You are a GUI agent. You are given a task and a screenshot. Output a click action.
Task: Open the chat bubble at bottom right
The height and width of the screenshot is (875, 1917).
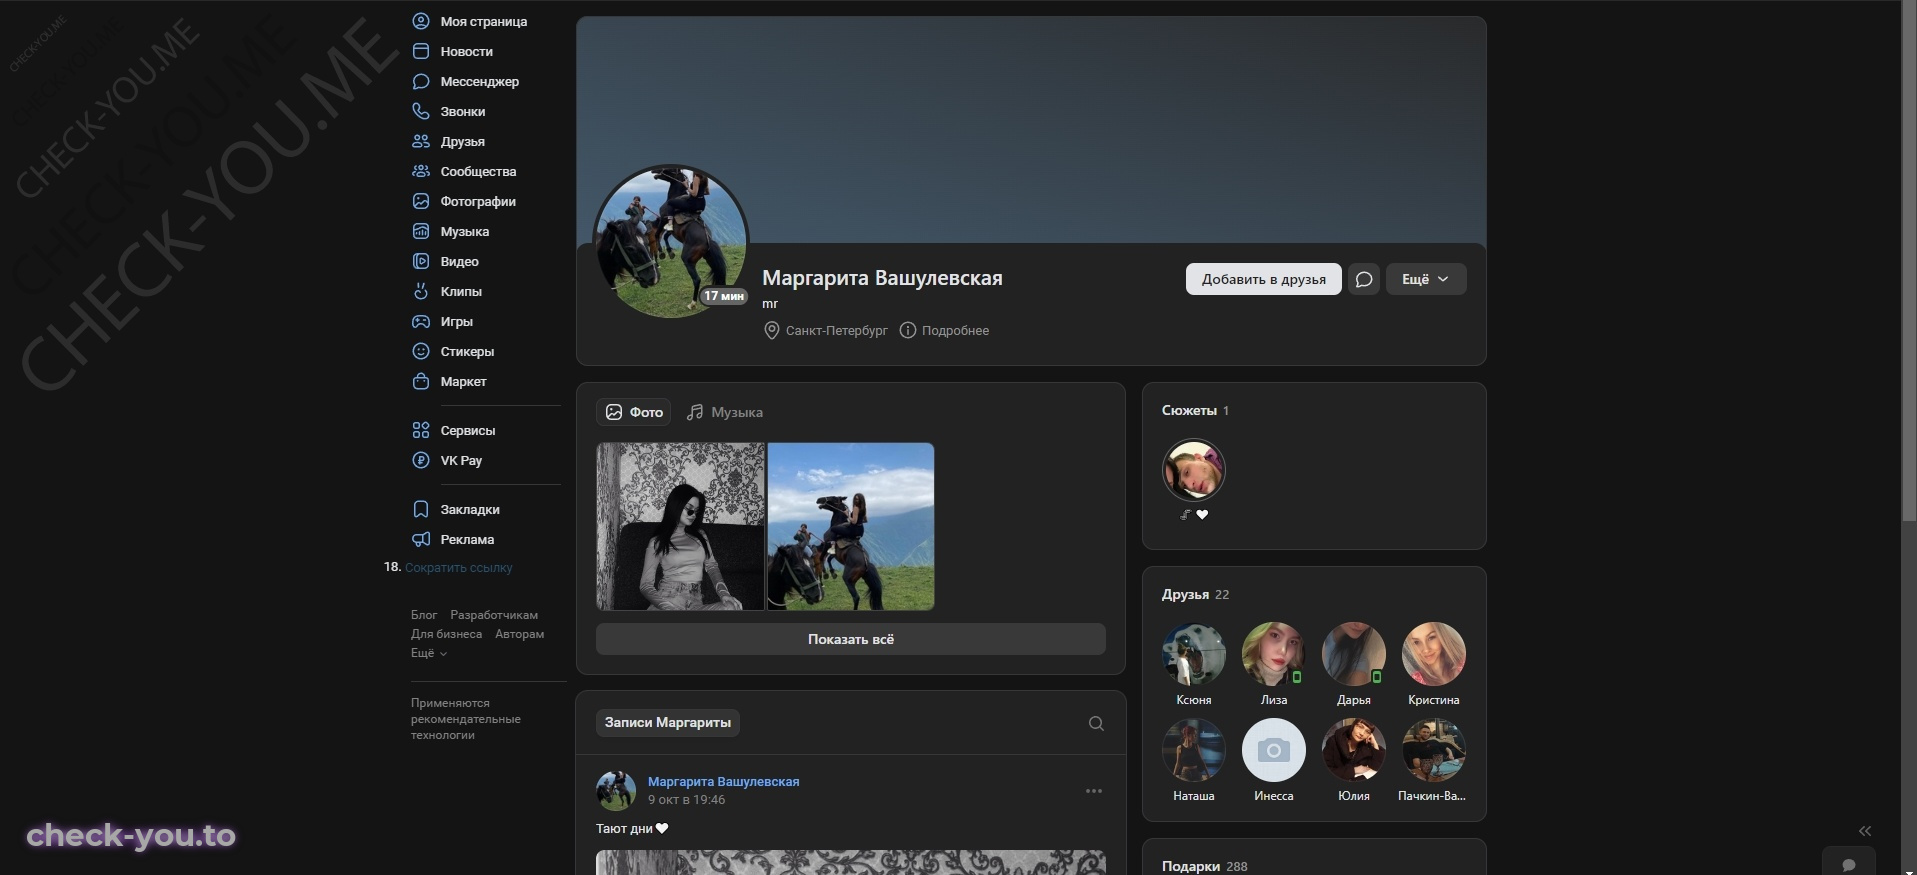coord(1849,865)
